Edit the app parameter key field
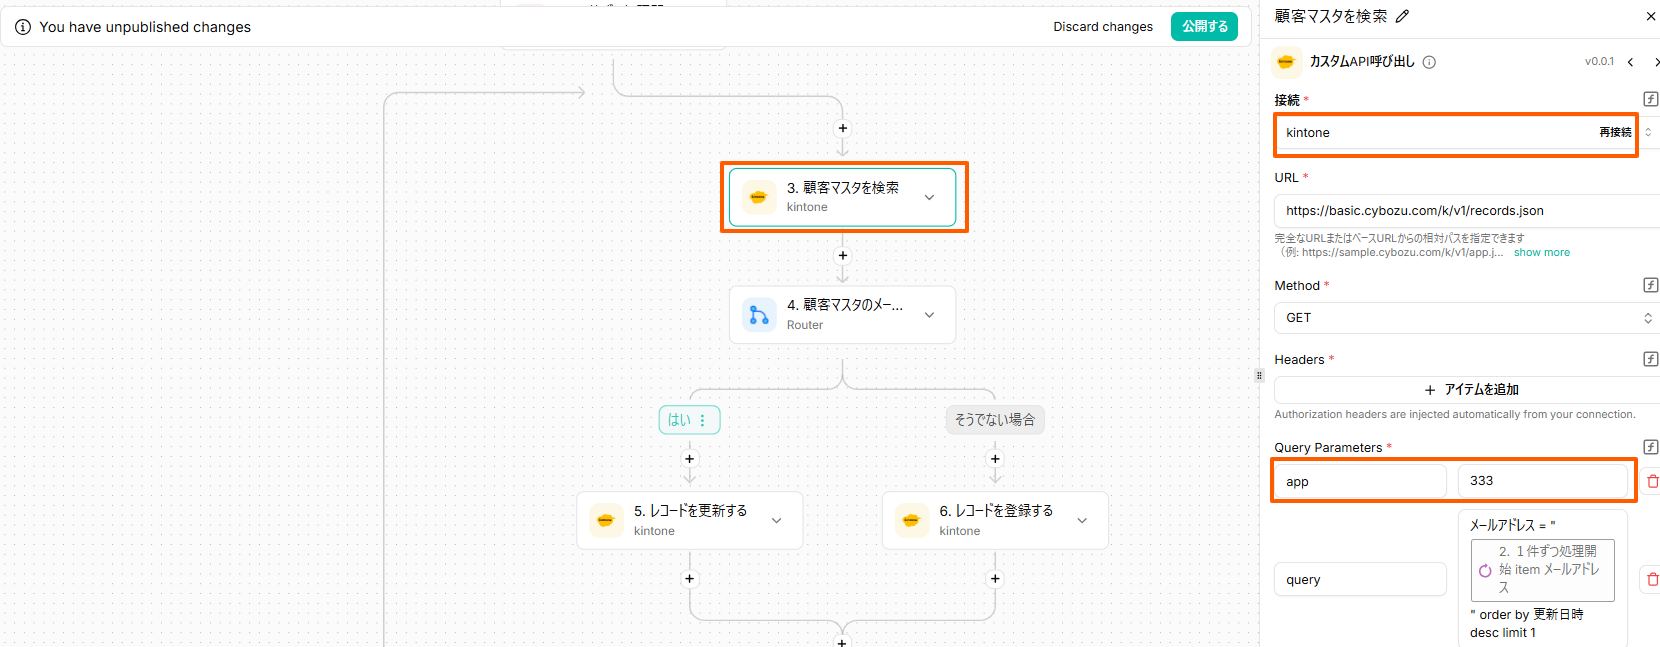Image resolution: width=1660 pixels, height=647 pixels. (1360, 481)
